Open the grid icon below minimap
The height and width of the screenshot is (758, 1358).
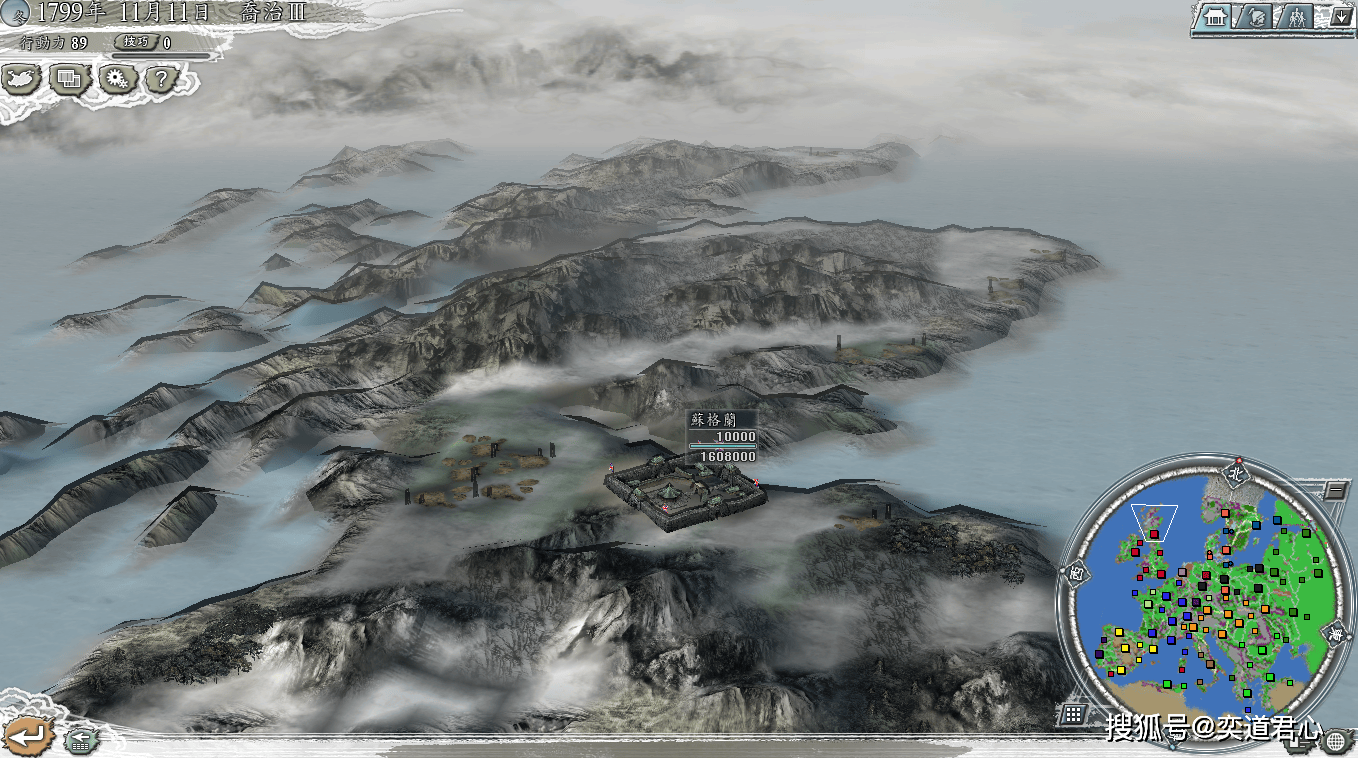click(x=1073, y=713)
